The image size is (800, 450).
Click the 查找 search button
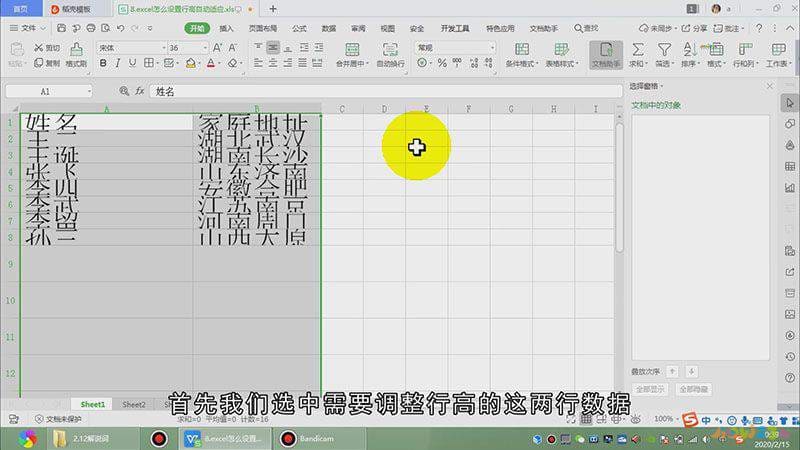pos(586,28)
